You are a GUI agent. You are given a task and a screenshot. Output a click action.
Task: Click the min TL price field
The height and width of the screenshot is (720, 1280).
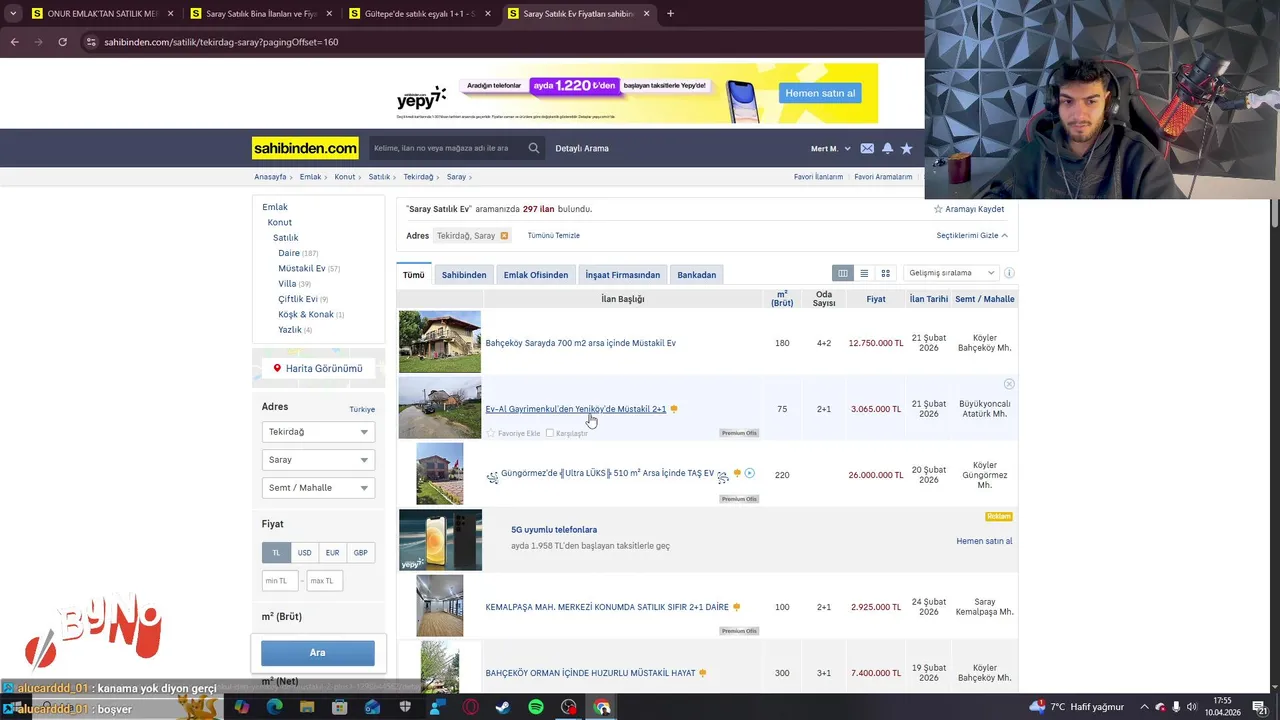click(280, 580)
